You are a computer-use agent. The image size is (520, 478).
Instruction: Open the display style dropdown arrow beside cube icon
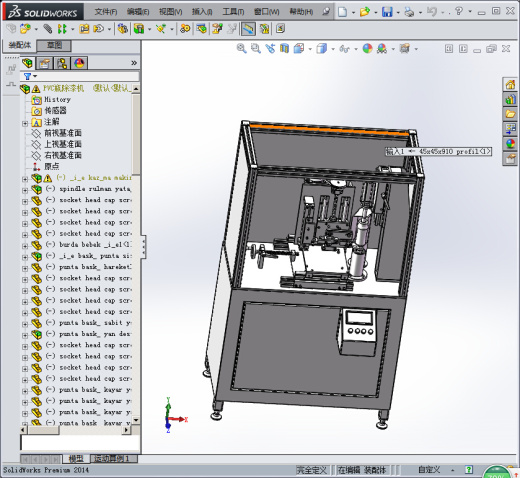(333, 49)
